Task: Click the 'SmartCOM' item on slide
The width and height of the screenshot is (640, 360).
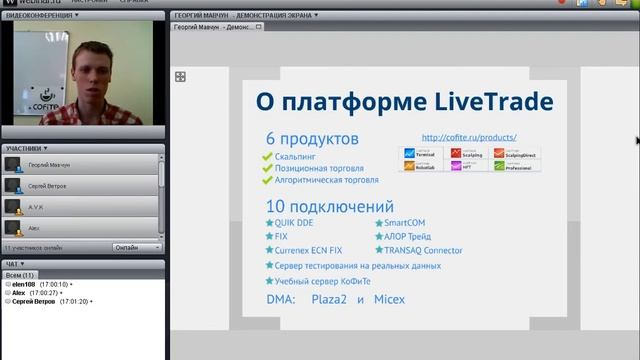Action: click(x=404, y=223)
